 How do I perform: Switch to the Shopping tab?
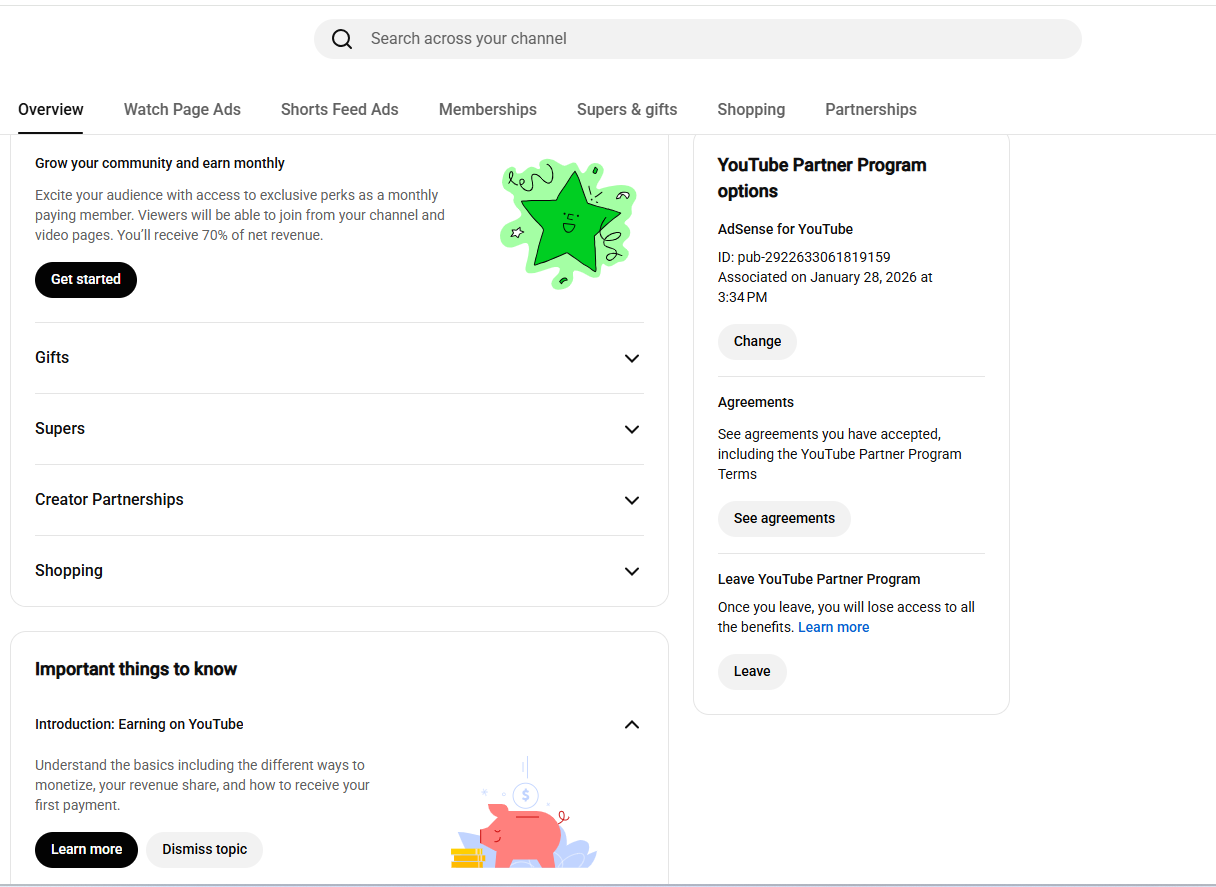(751, 110)
